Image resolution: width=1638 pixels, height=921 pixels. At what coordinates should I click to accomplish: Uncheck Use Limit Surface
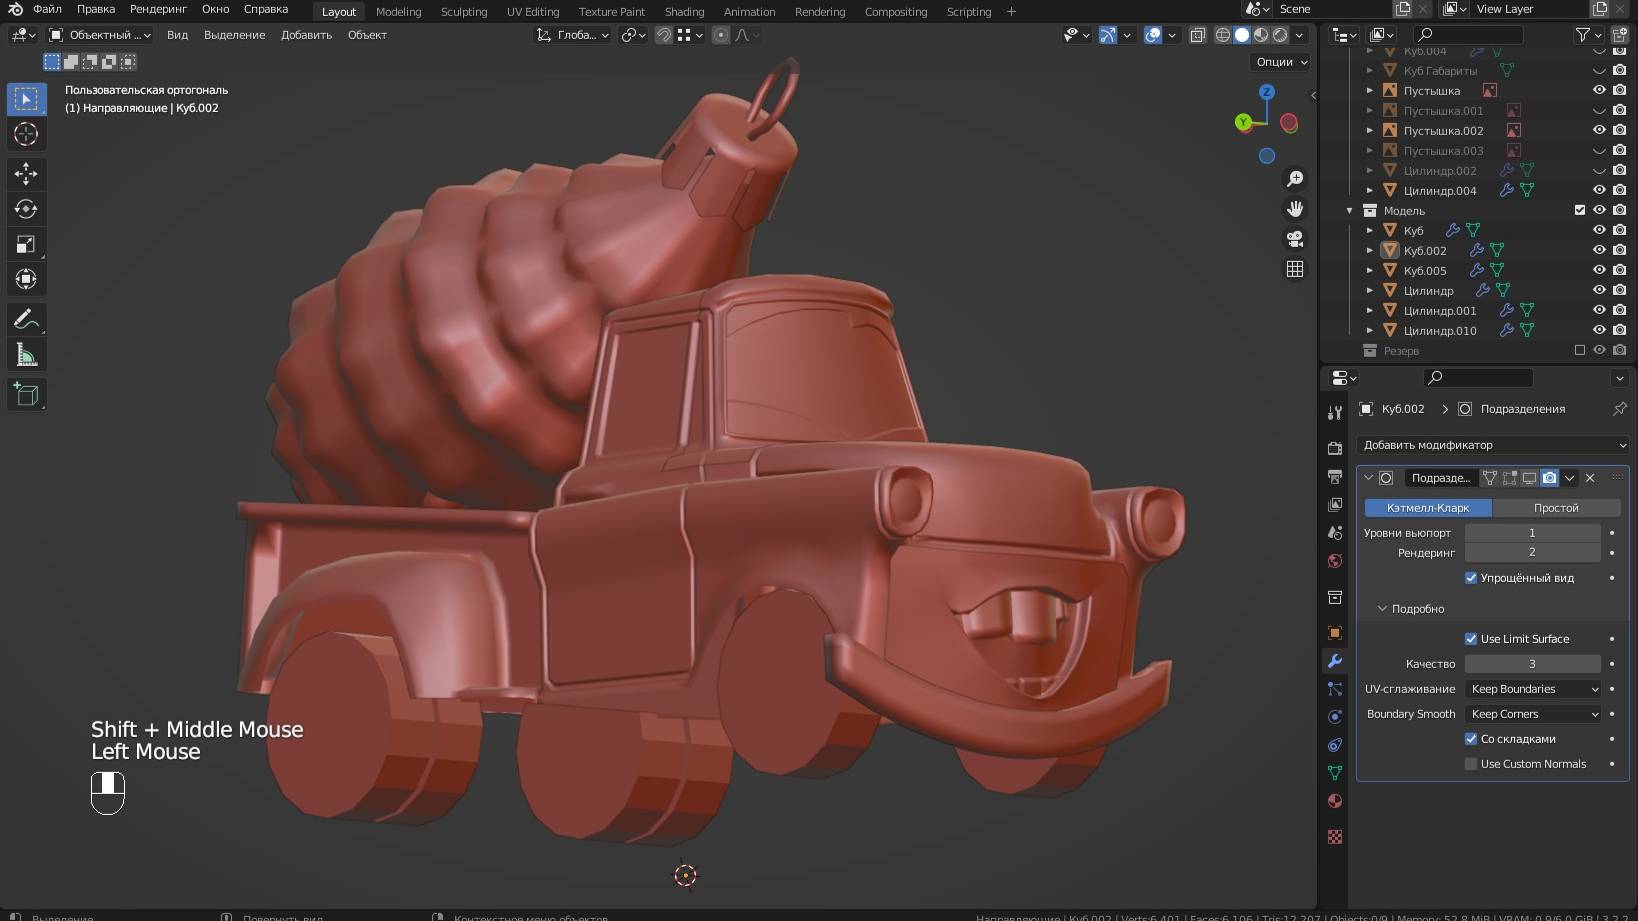[1471, 639]
